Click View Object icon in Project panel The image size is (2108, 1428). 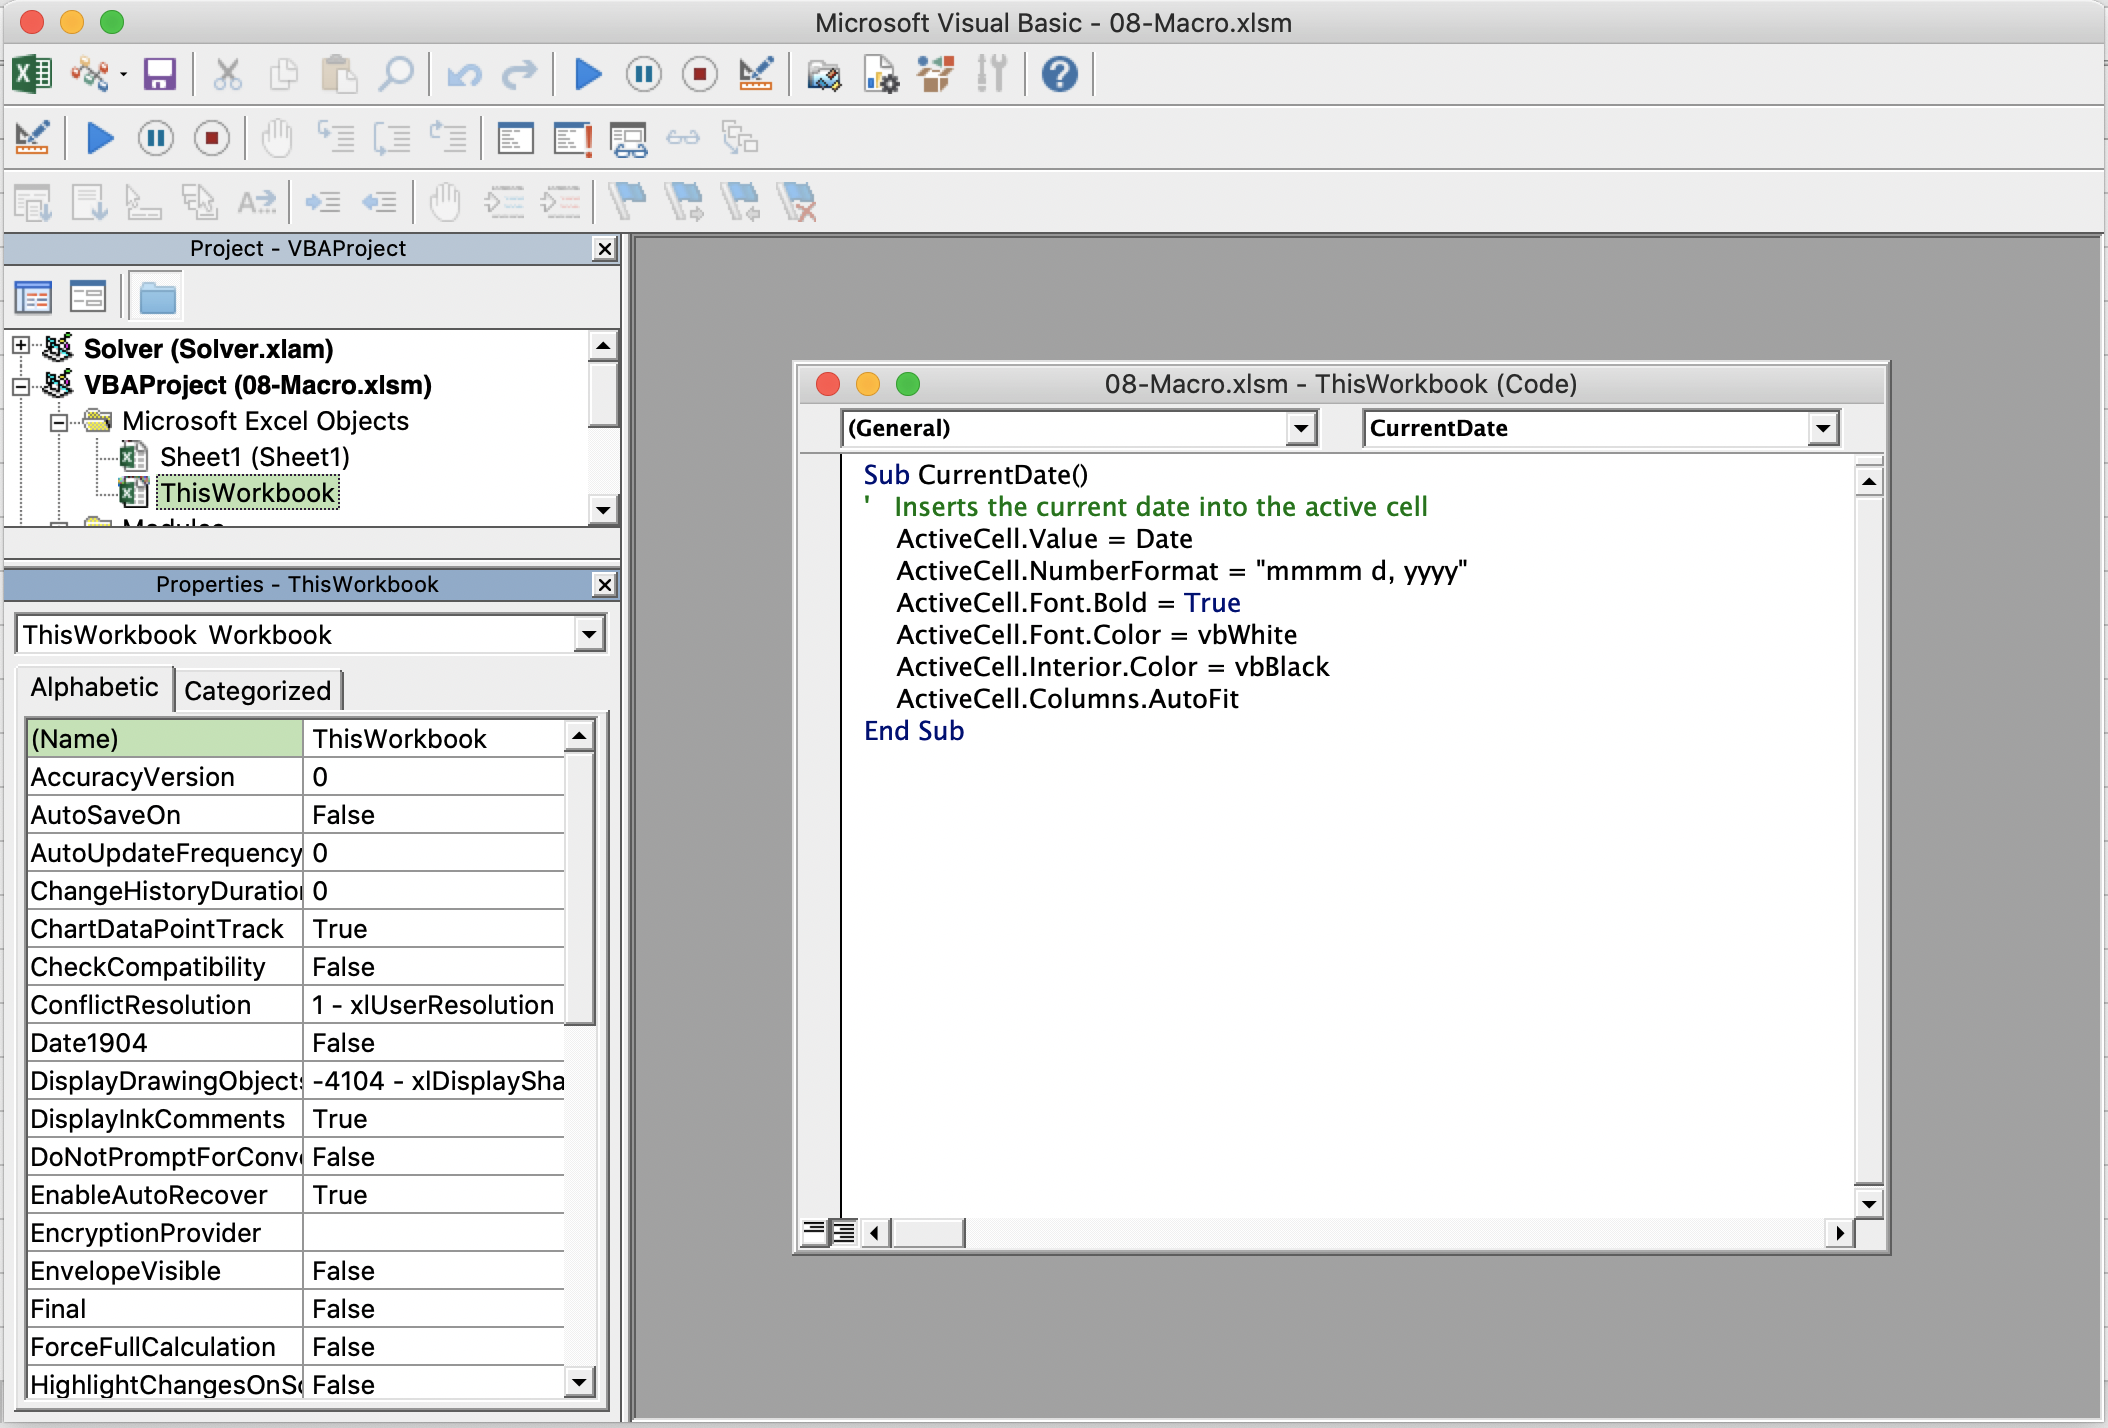pos(88,297)
